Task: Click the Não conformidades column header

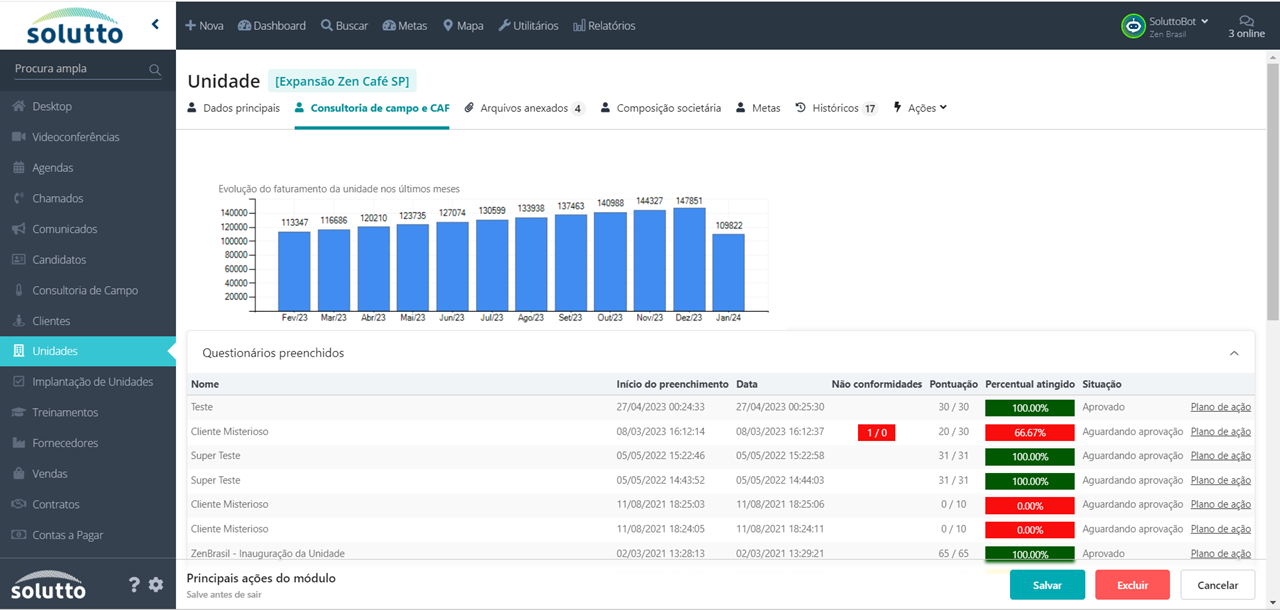Action: 877,384
